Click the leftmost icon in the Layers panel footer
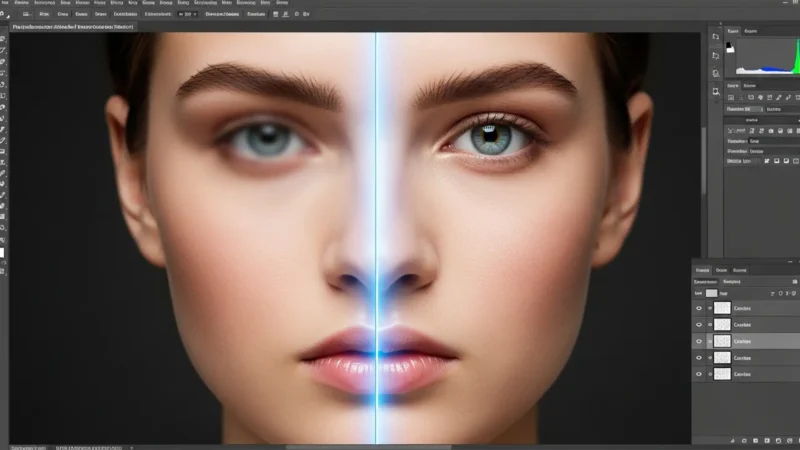The width and height of the screenshot is (800, 450). click(733, 440)
